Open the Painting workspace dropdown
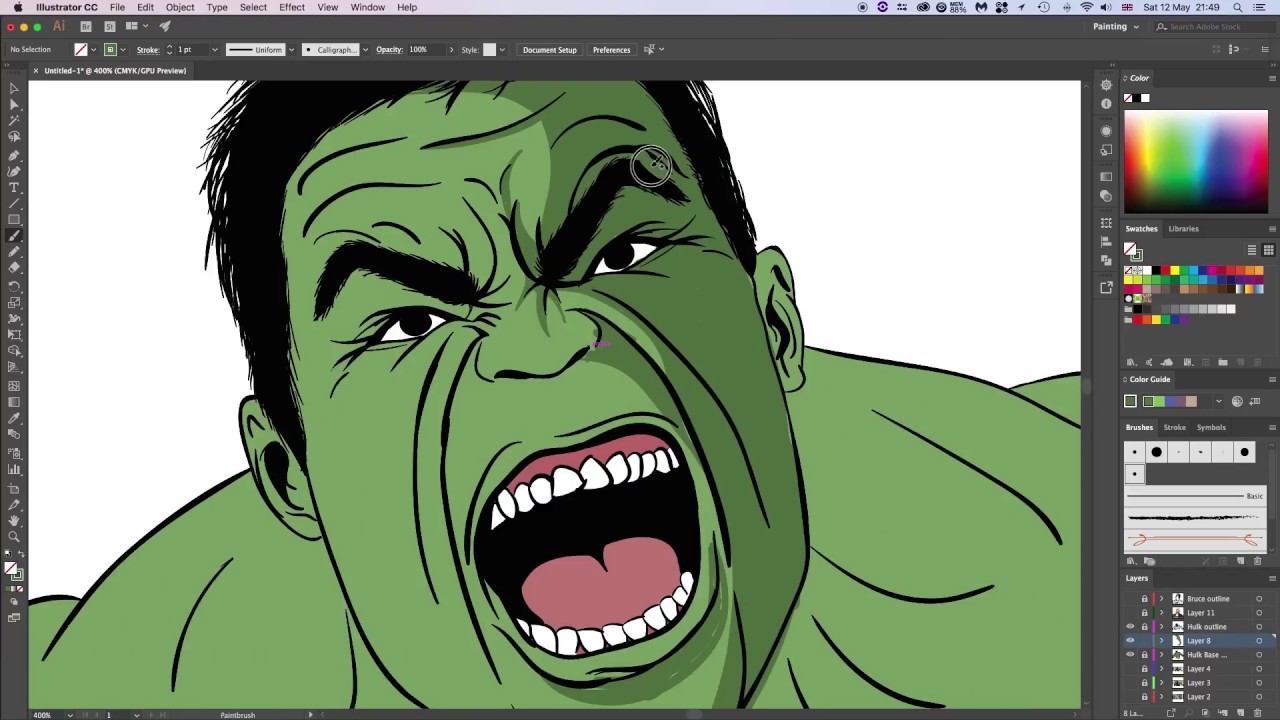 [1116, 27]
